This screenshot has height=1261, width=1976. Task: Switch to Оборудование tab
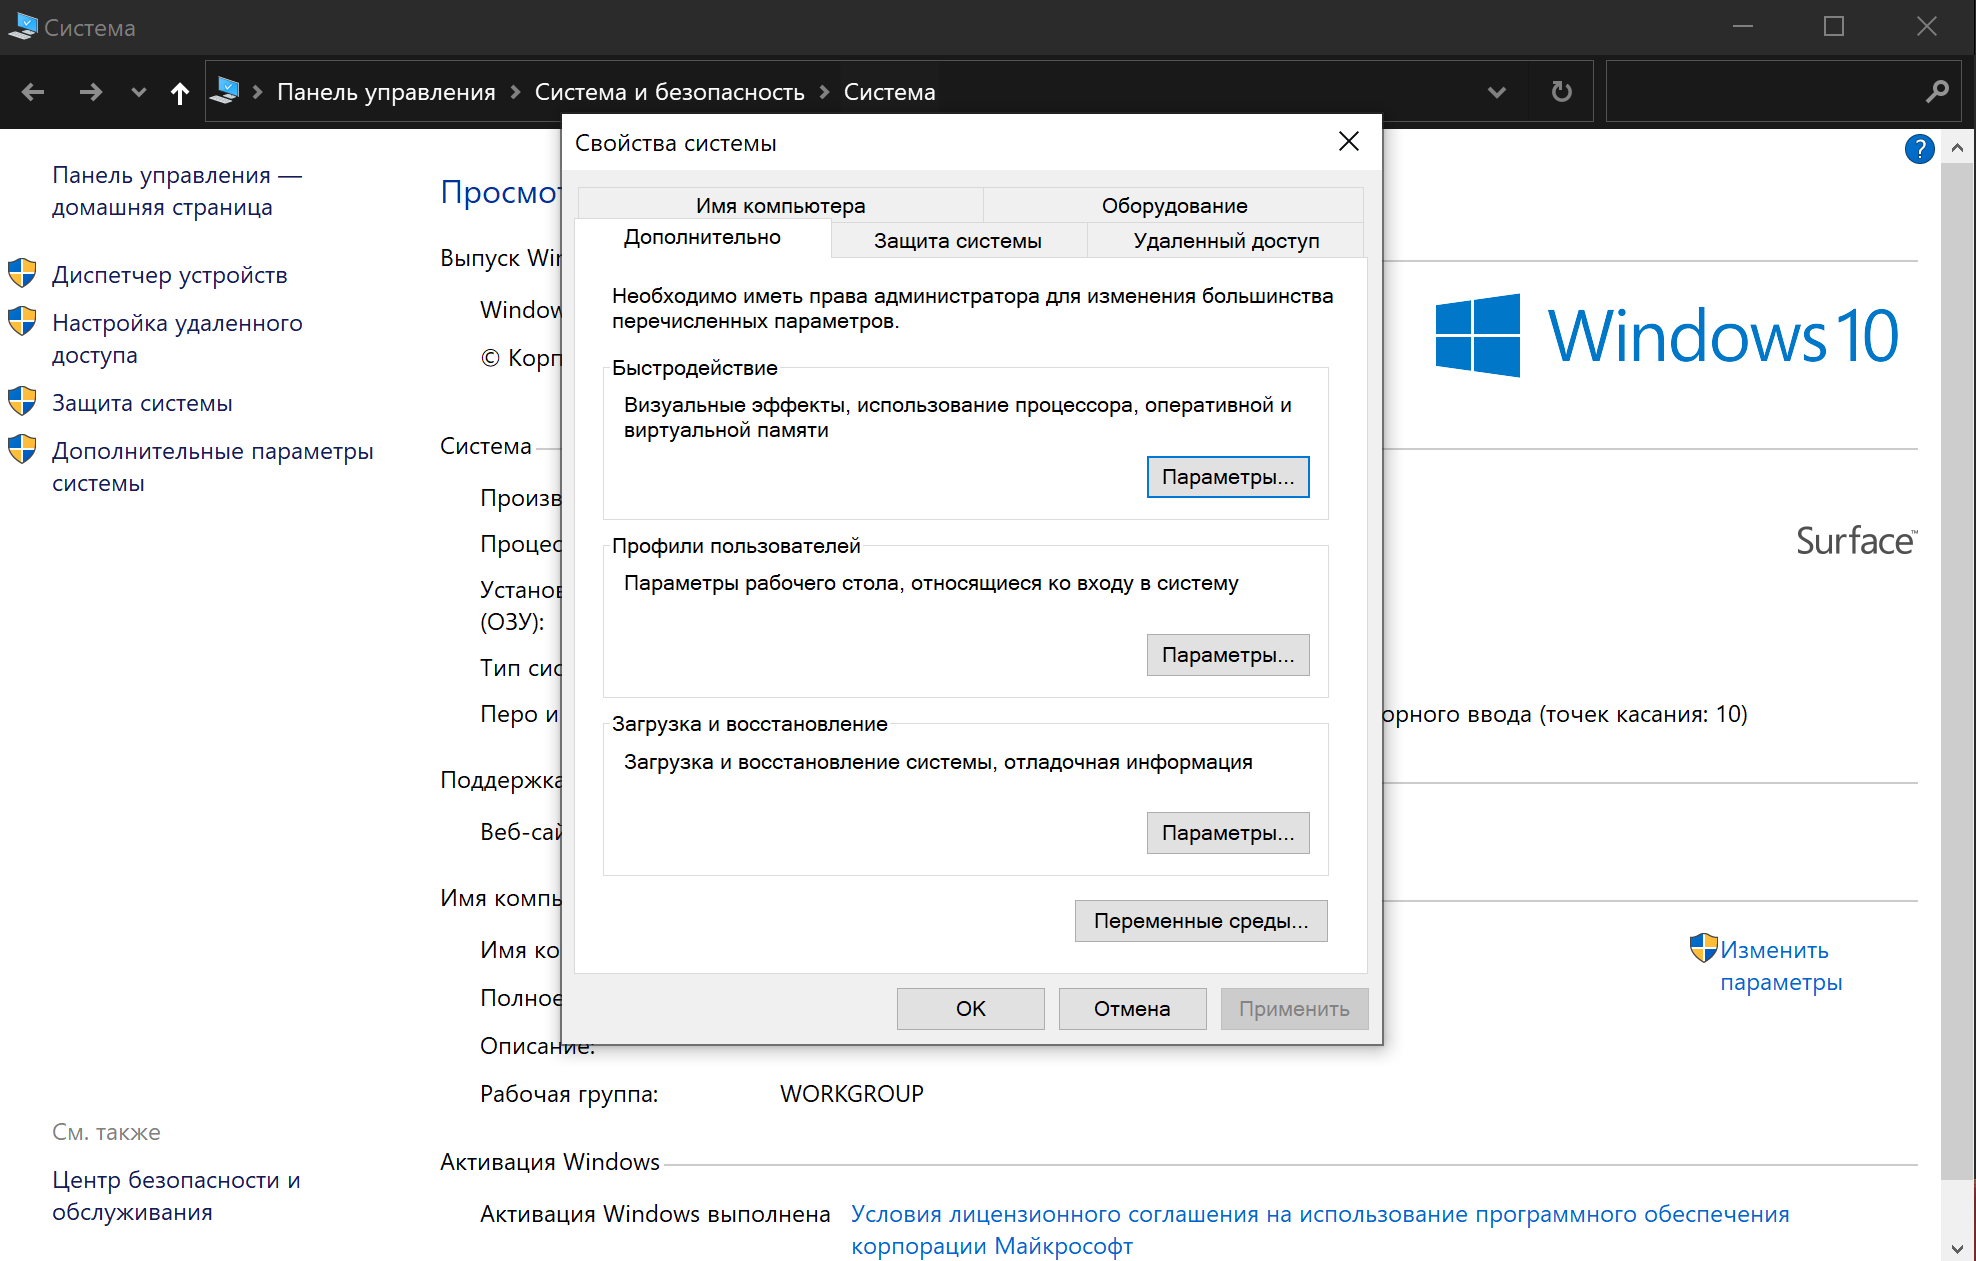click(1174, 205)
